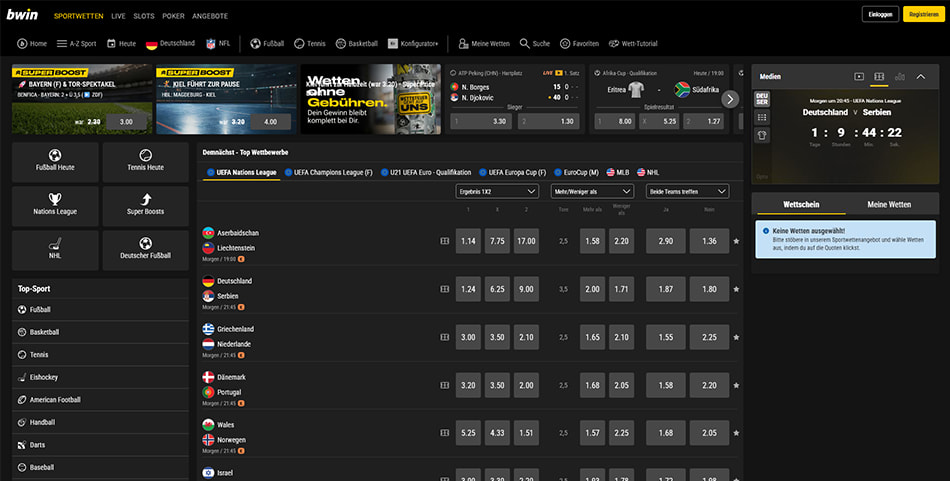This screenshot has height=481, width=950.
Task: Select the pitch view icon in Medien
Action: coord(879,77)
